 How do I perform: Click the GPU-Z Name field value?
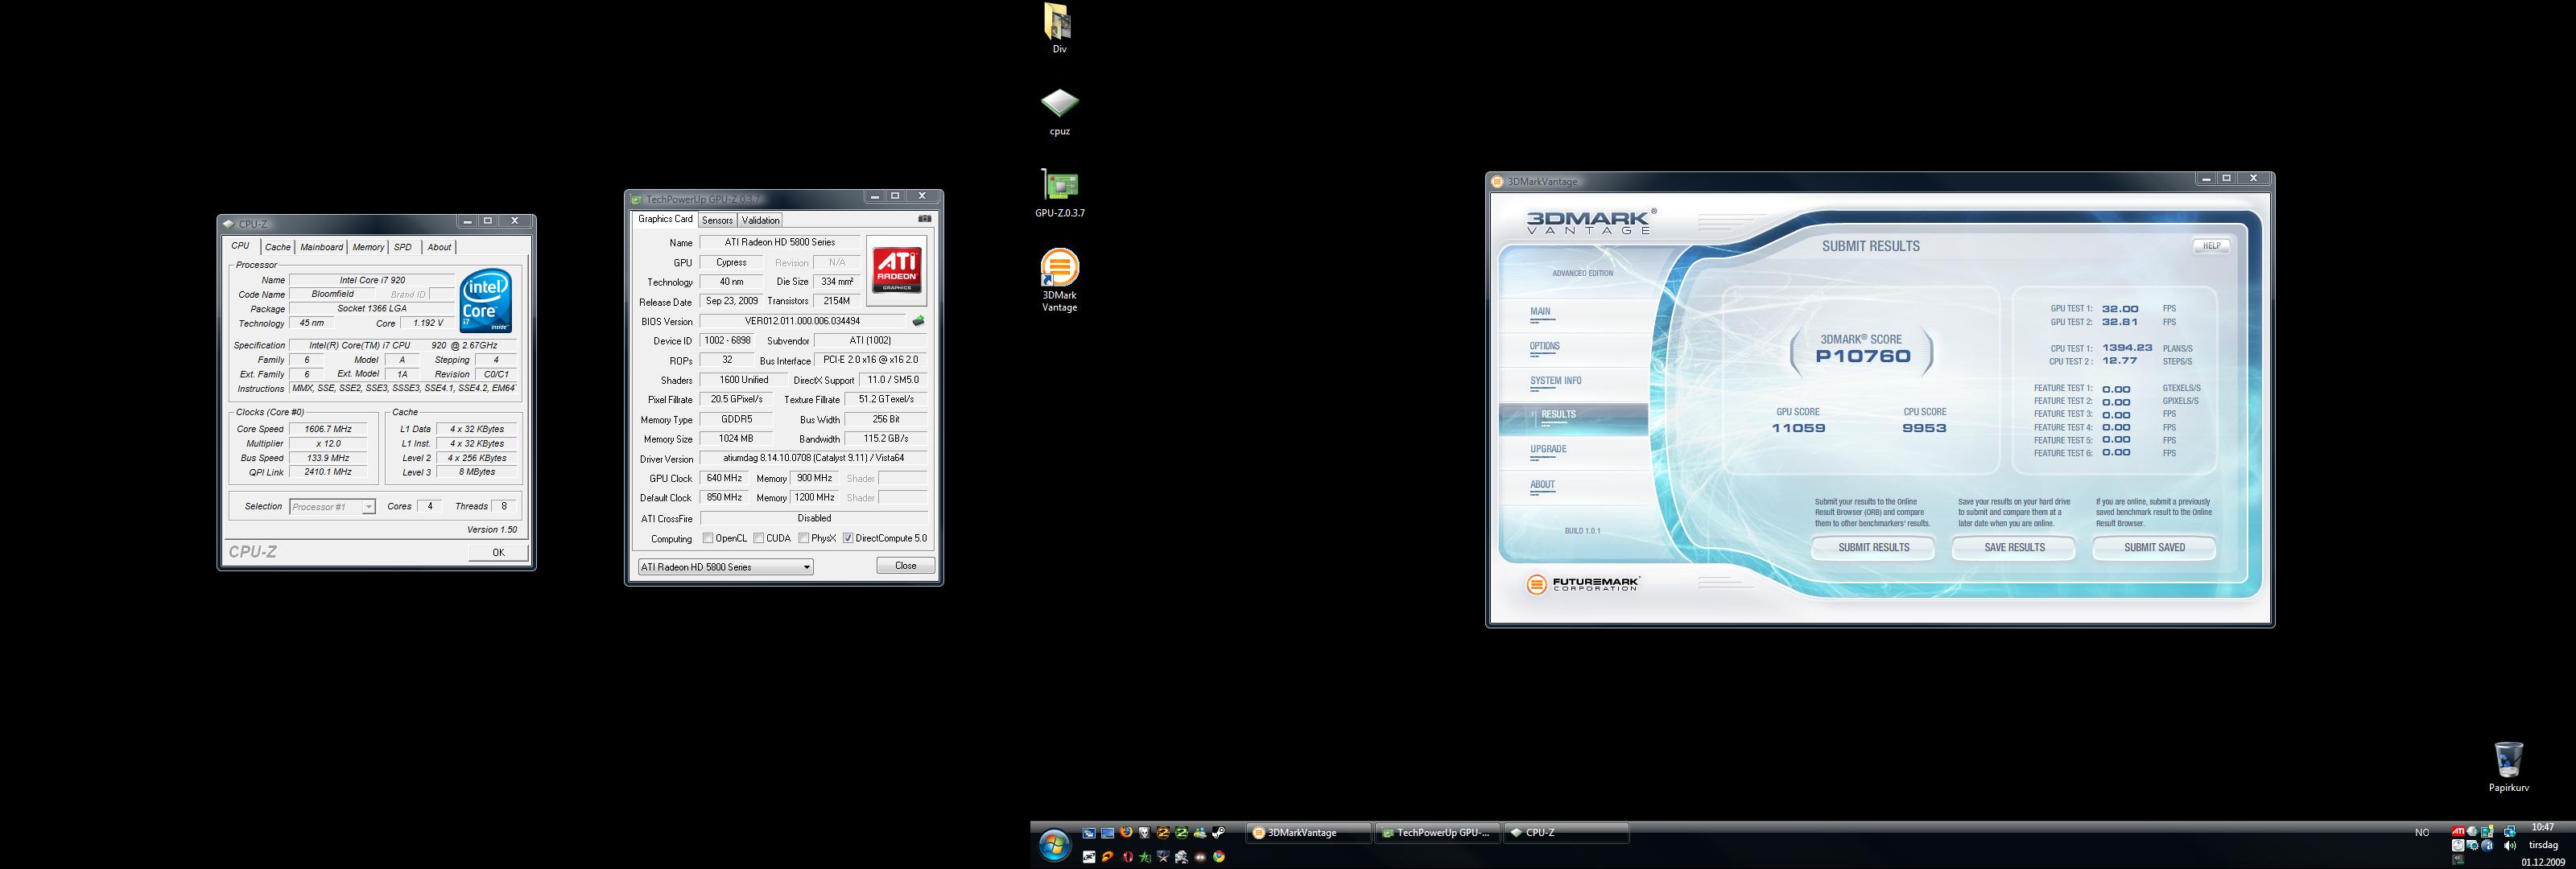coord(780,243)
